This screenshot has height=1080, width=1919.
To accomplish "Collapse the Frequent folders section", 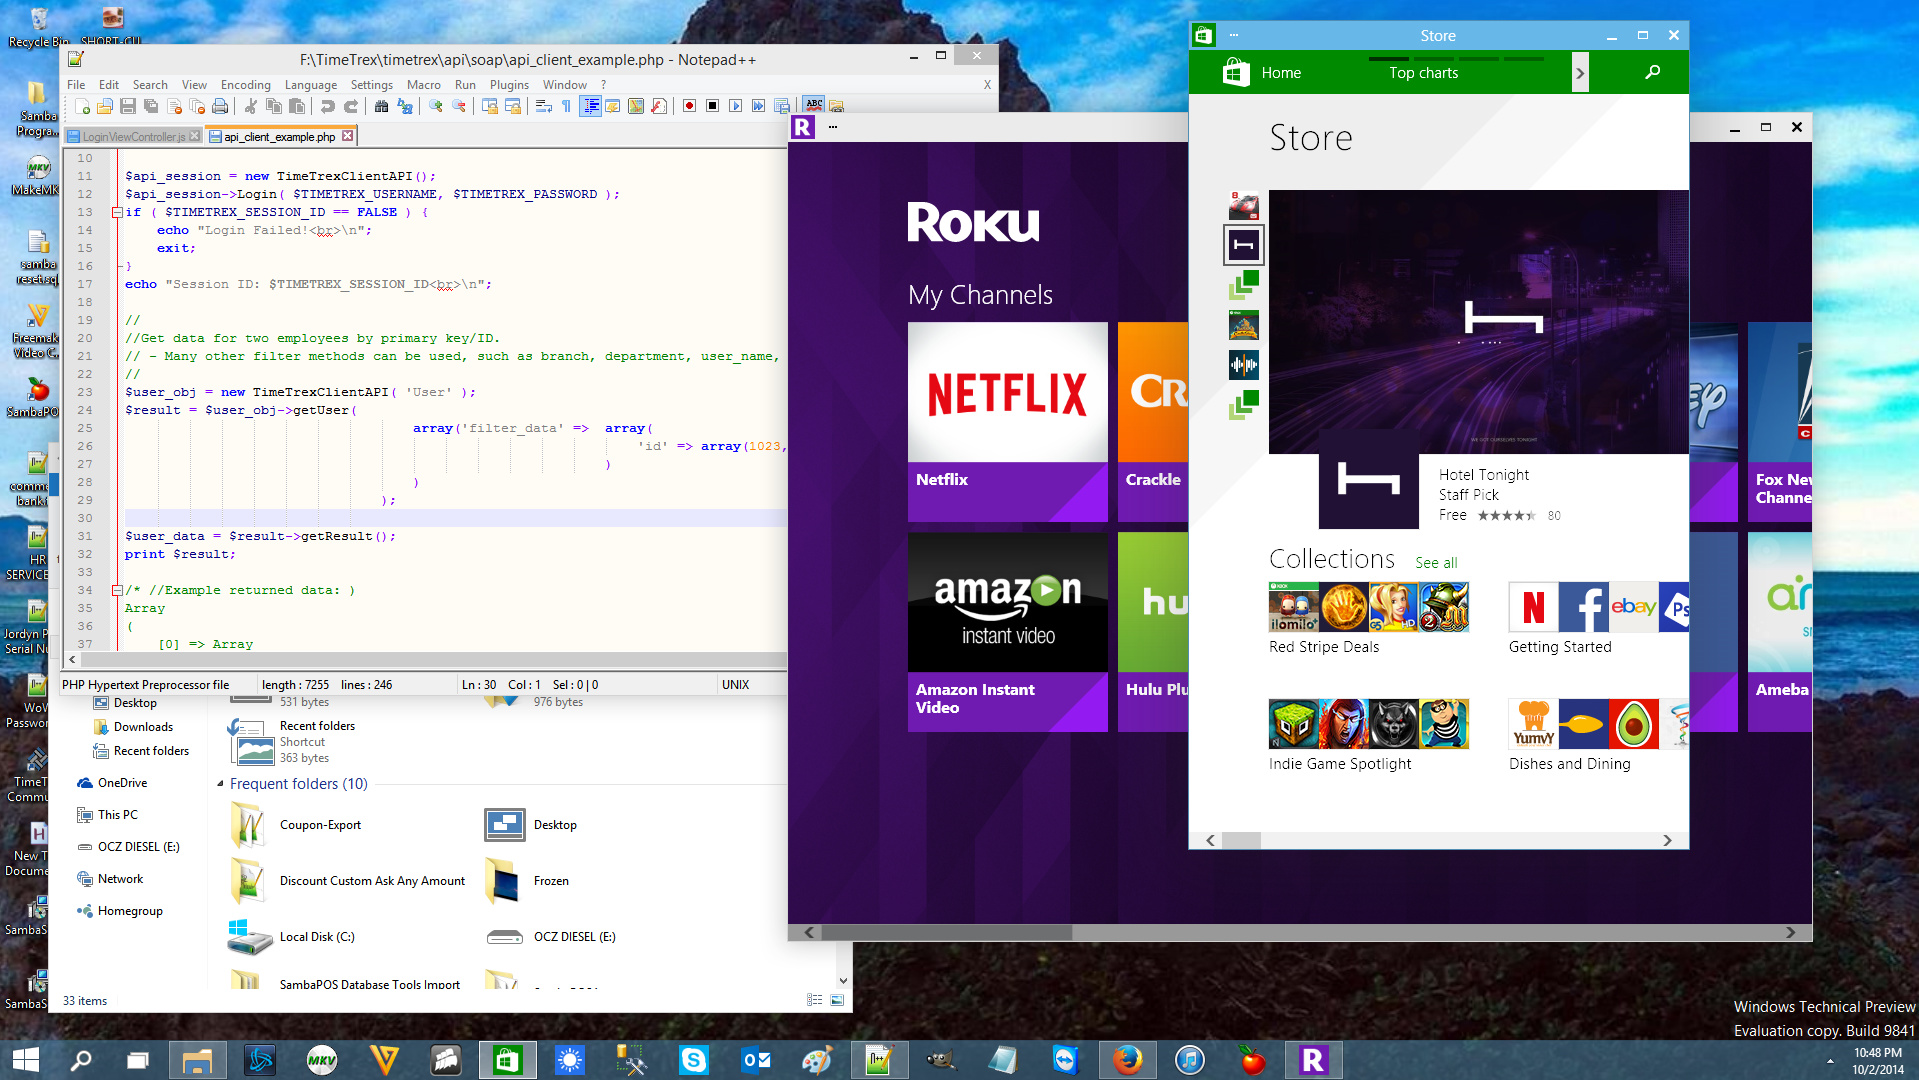I will [220, 784].
